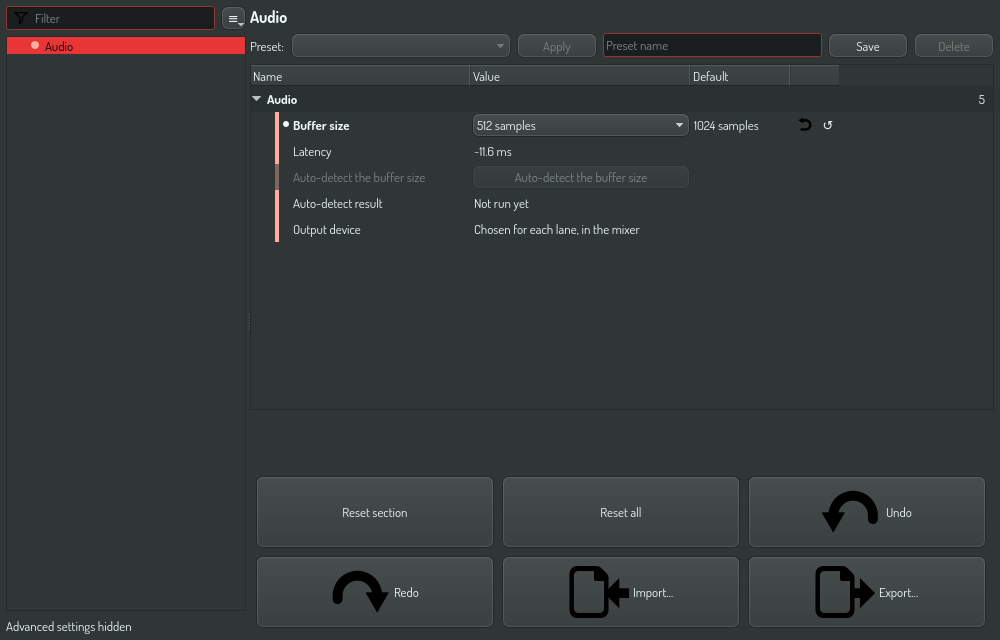Click the undo arrow icon beside Buffer size
The image size is (1000, 640).
[x=805, y=125]
